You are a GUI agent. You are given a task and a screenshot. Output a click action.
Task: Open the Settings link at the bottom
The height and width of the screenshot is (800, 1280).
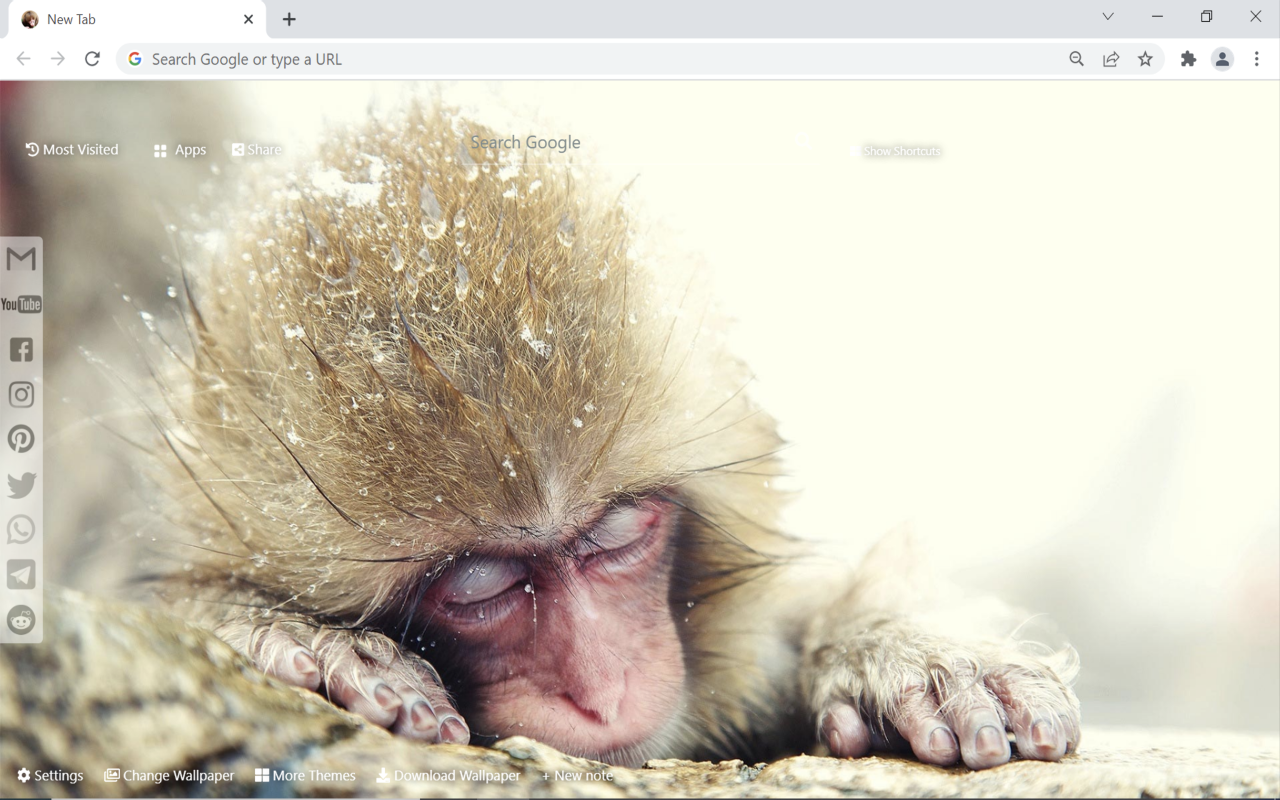pyautogui.click(x=50, y=776)
